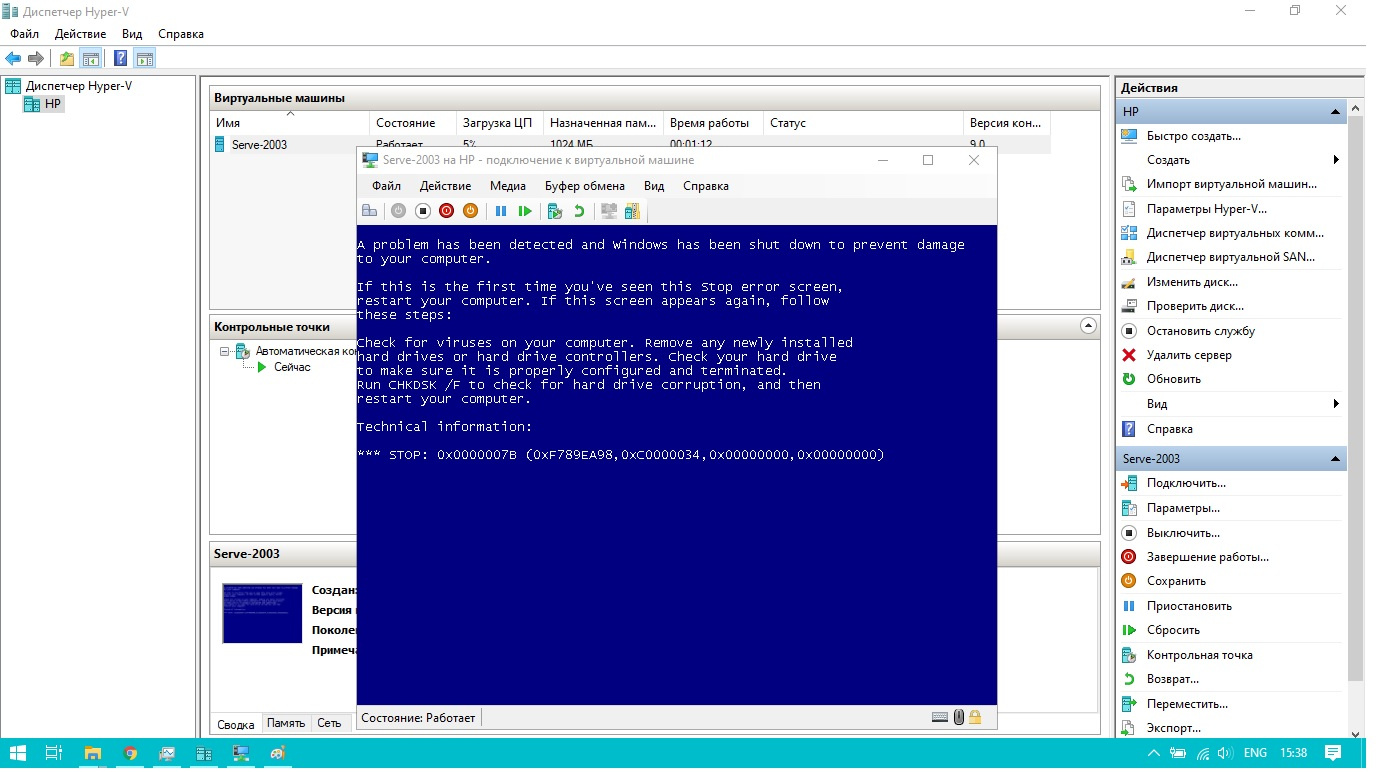The width and height of the screenshot is (1376, 772).
Task: Click Контрольная точка action
Action: click(1199, 655)
